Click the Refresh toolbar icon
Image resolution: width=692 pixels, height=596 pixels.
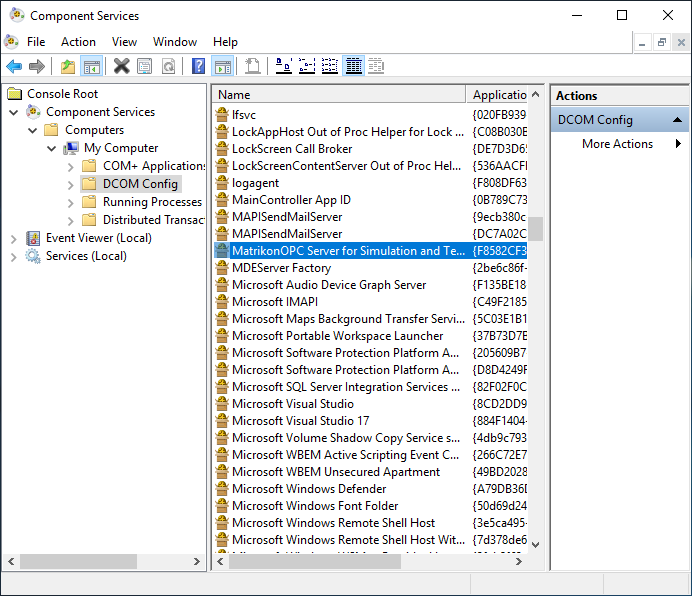(168, 67)
